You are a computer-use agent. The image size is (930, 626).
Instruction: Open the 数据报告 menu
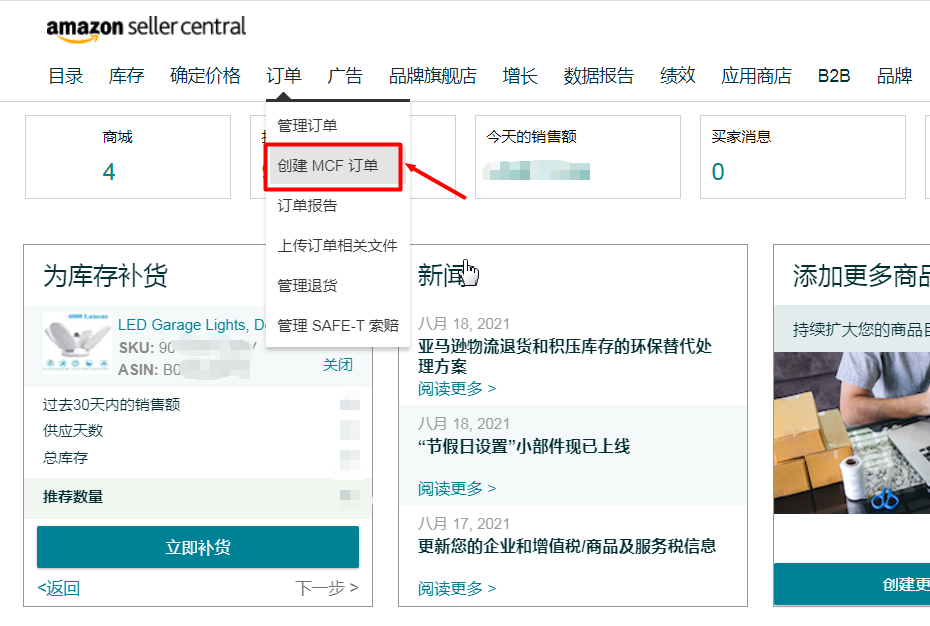pos(598,75)
